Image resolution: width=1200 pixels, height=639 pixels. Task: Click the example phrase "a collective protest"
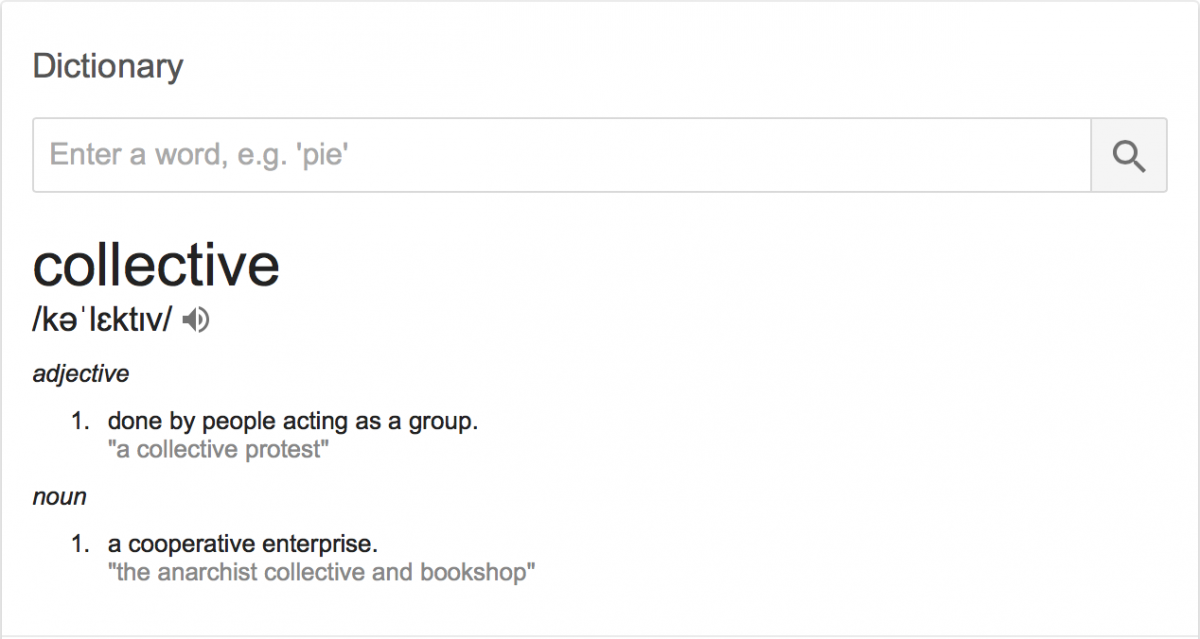pos(218,450)
